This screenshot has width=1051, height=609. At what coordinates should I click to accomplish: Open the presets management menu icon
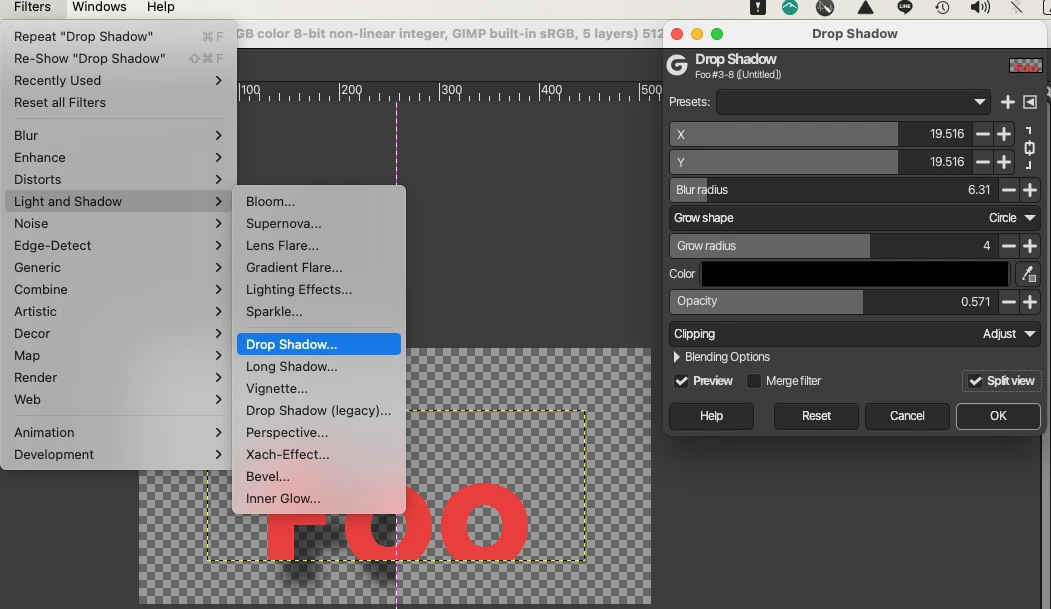[1029, 102]
